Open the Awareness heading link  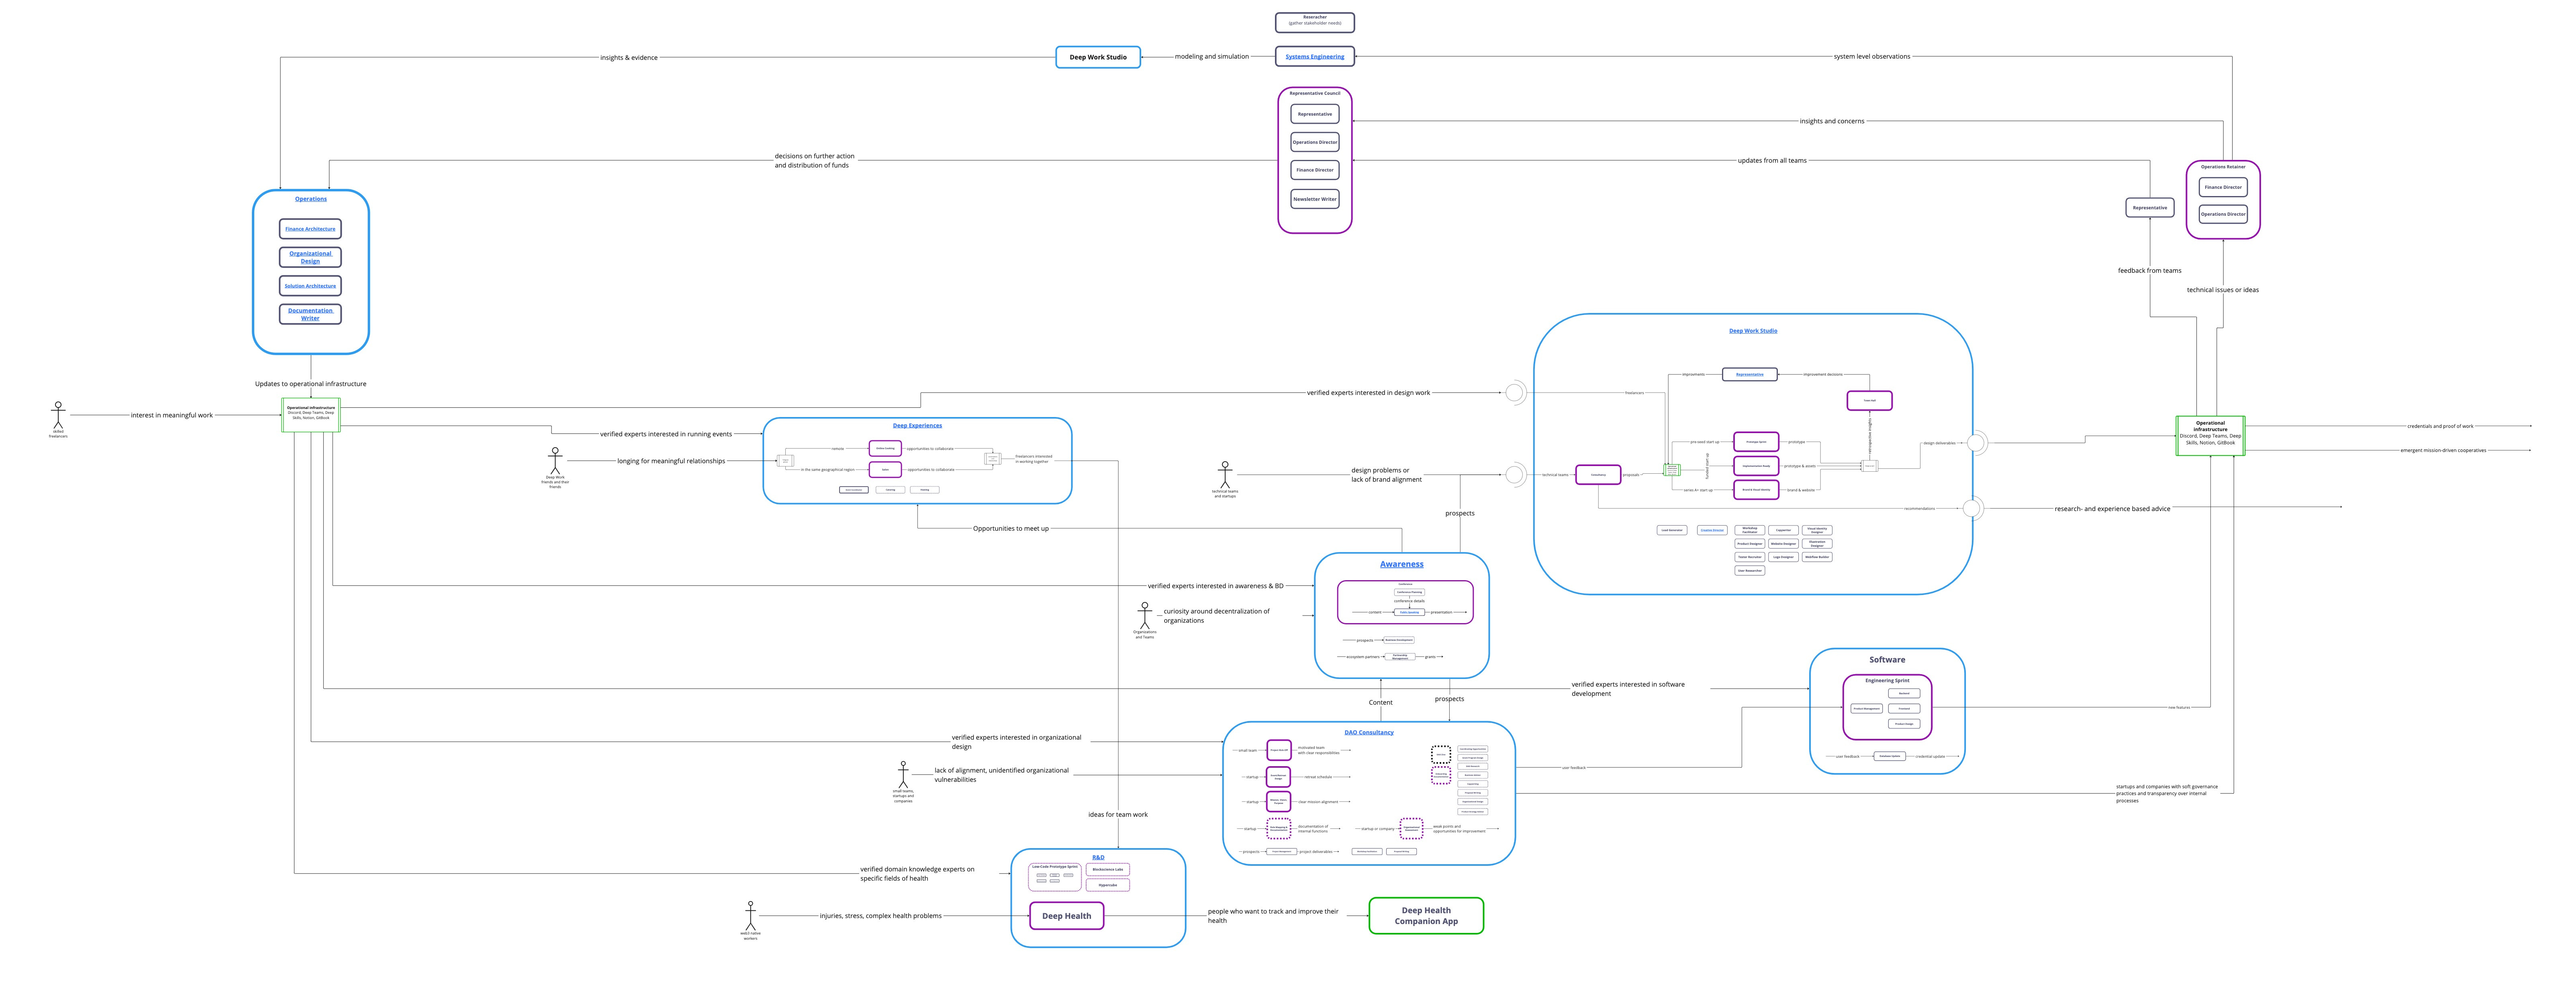click(1401, 564)
